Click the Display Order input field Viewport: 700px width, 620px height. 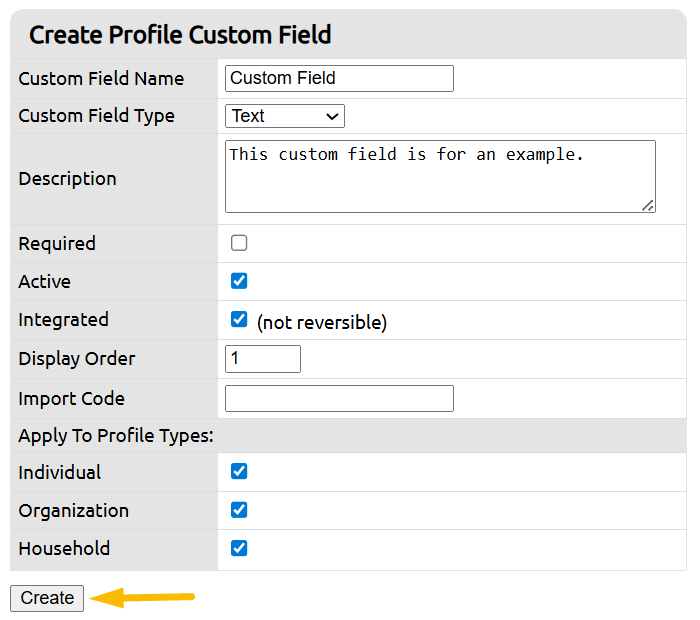[263, 359]
